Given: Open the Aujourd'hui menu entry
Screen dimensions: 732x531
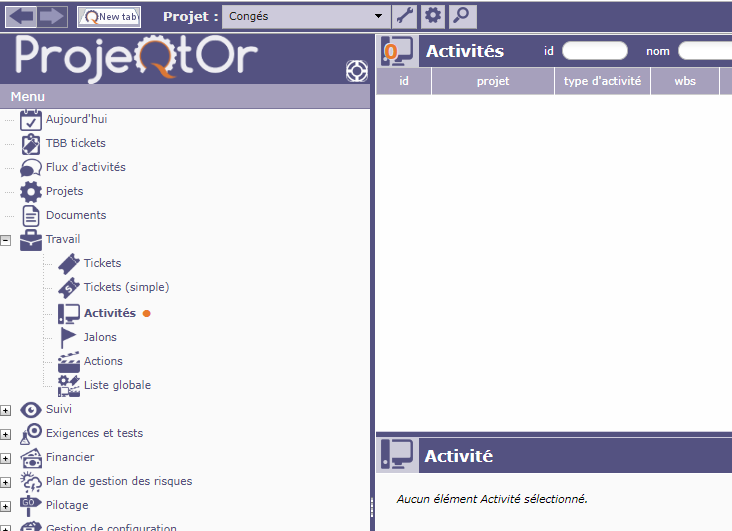Looking at the screenshot, I should coord(77,119).
